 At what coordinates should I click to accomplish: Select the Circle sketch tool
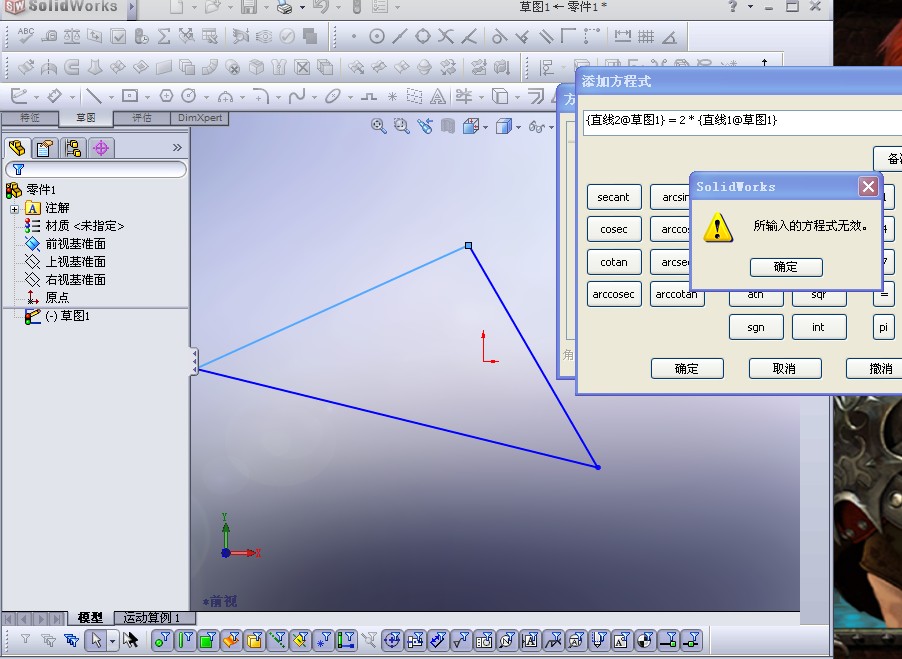click(x=189, y=97)
